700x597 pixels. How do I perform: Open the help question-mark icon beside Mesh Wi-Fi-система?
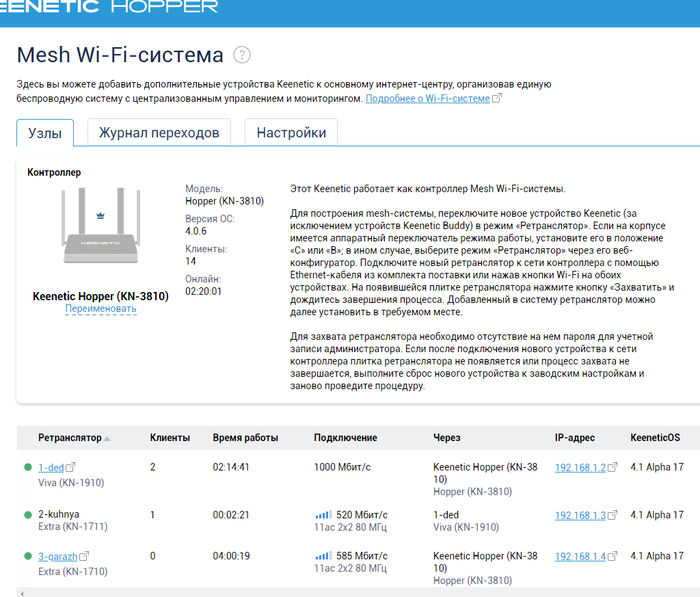(x=242, y=55)
